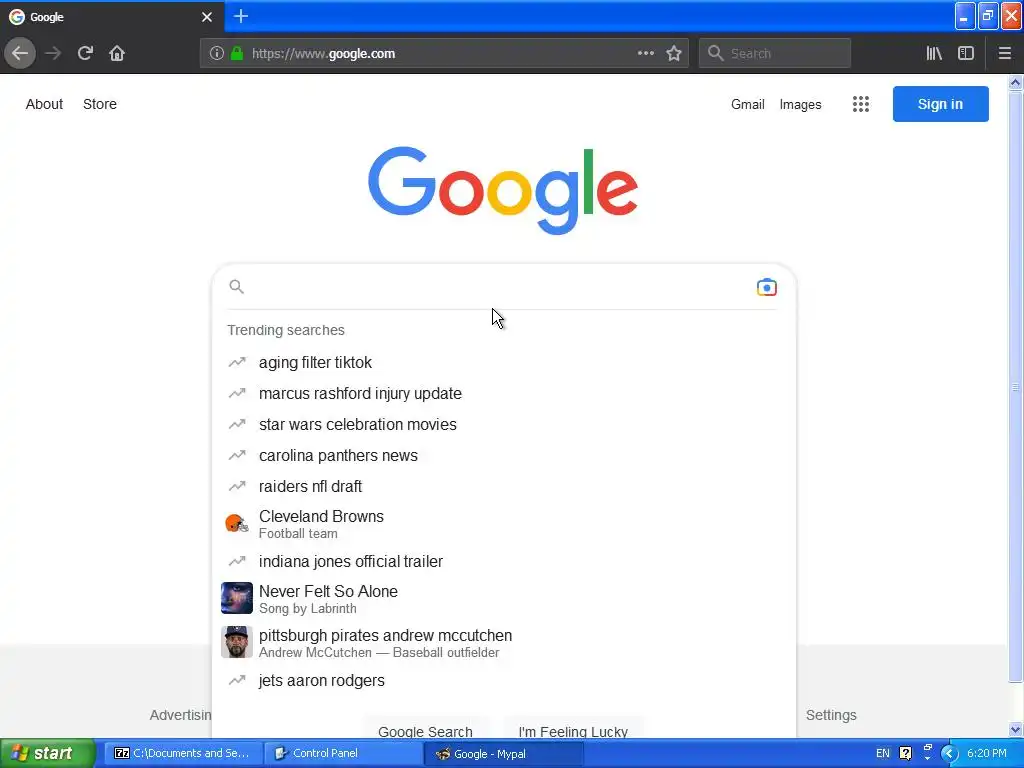
Task: Open the Store link
Action: click(x=100, y=104)
